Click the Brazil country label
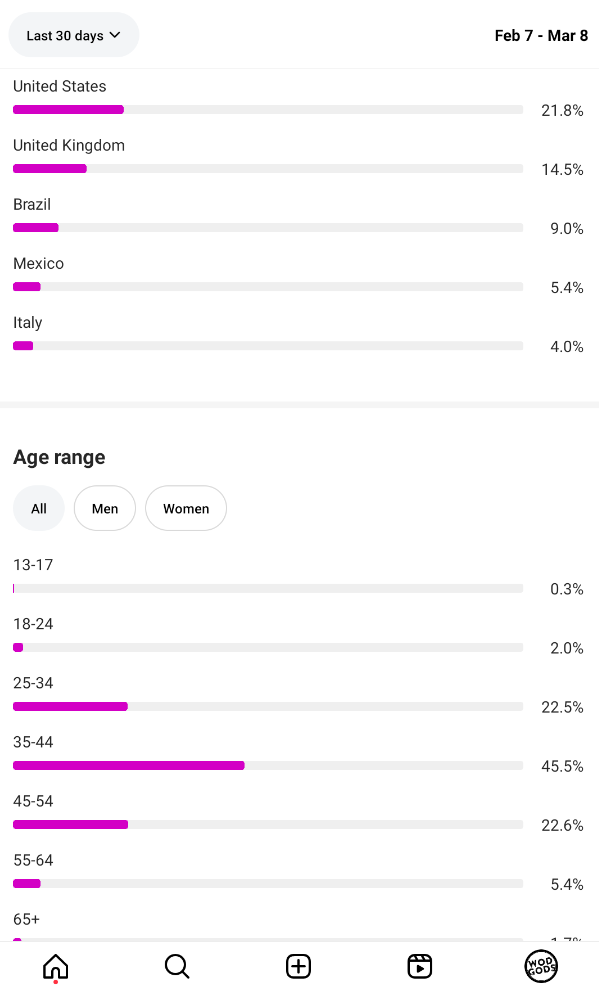 (x=32, y=204)
